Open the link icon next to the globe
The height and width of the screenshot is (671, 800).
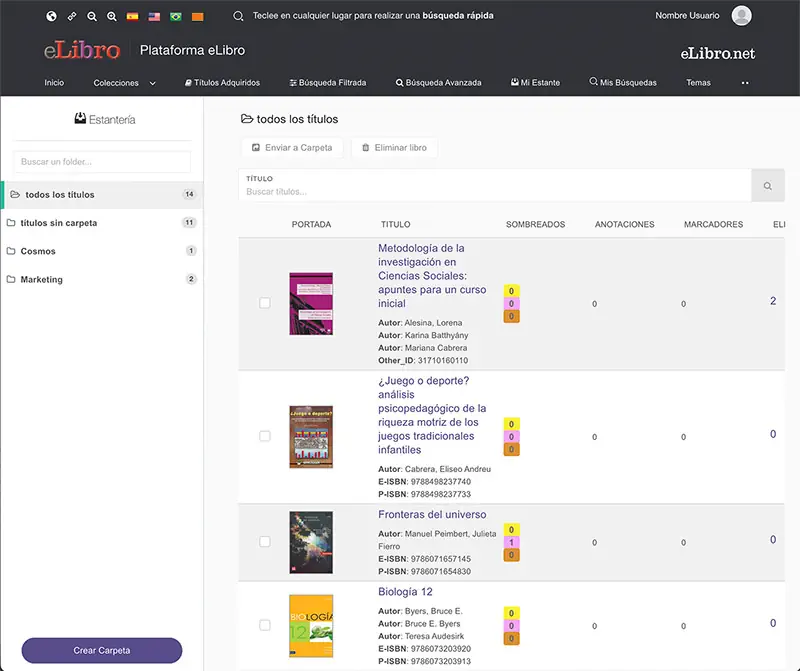(x=71, y=16)
